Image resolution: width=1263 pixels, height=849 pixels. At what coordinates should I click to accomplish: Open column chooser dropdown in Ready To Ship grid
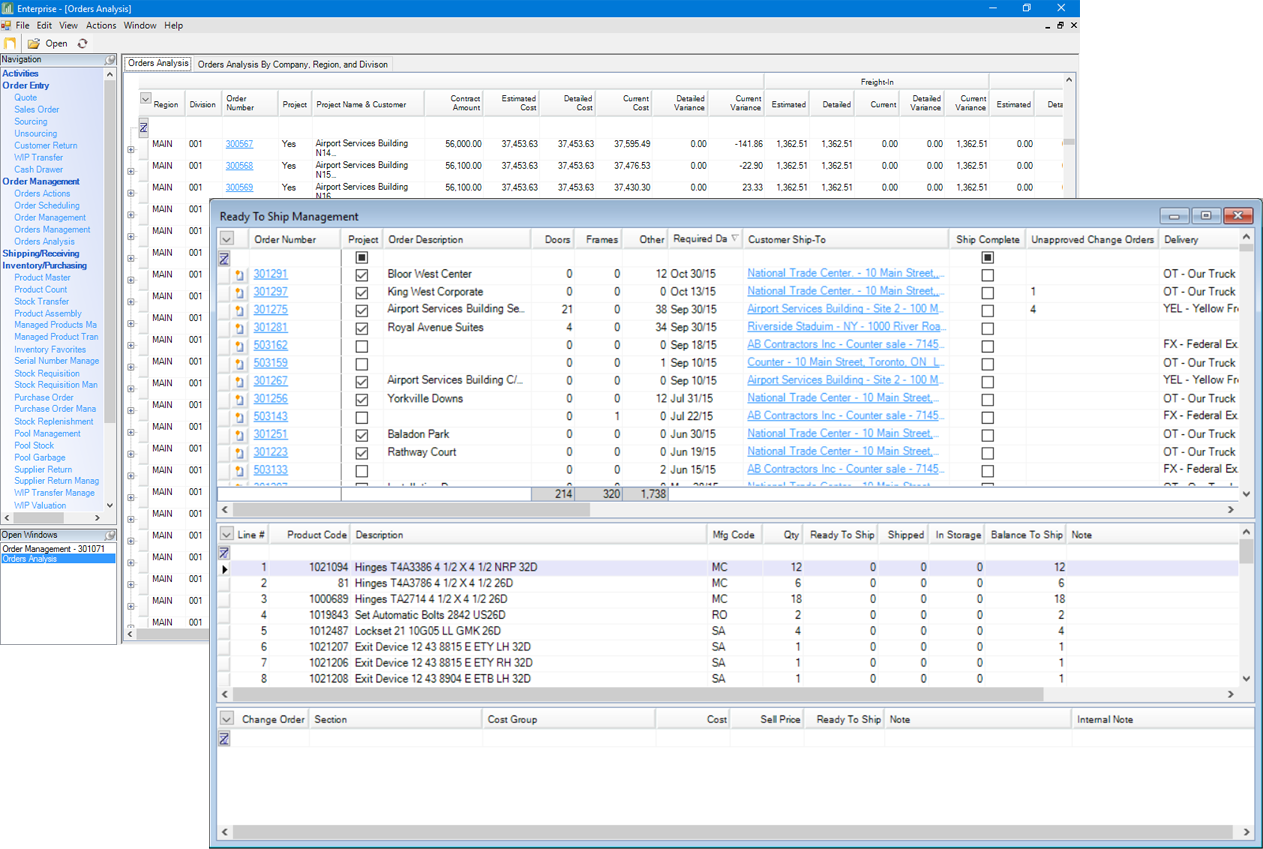227,239
